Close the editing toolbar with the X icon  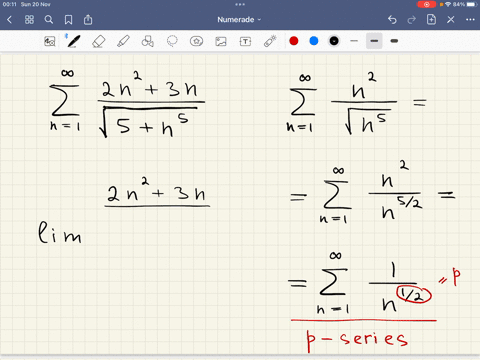(451, 20)
